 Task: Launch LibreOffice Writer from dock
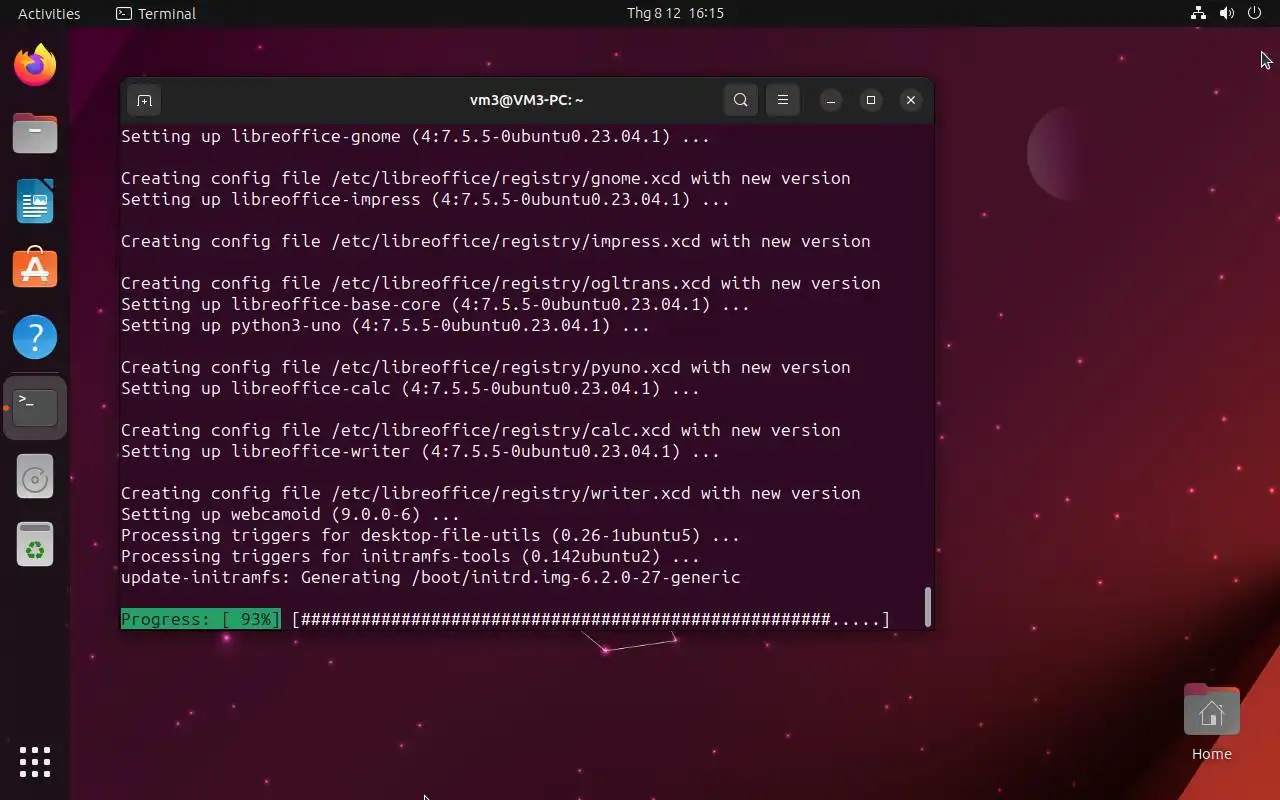click(35, 201)
